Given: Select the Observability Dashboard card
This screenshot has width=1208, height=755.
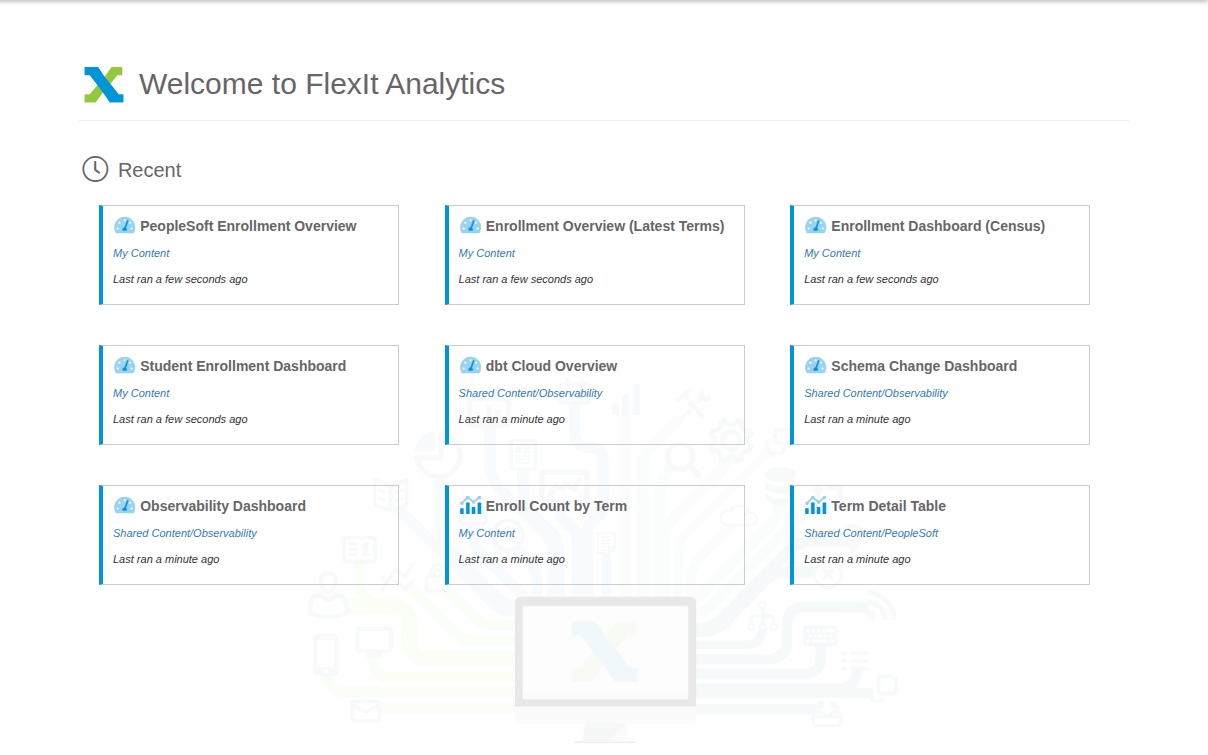Looking at the screenshot, I should pyautogui.click(x=249, y=535).
